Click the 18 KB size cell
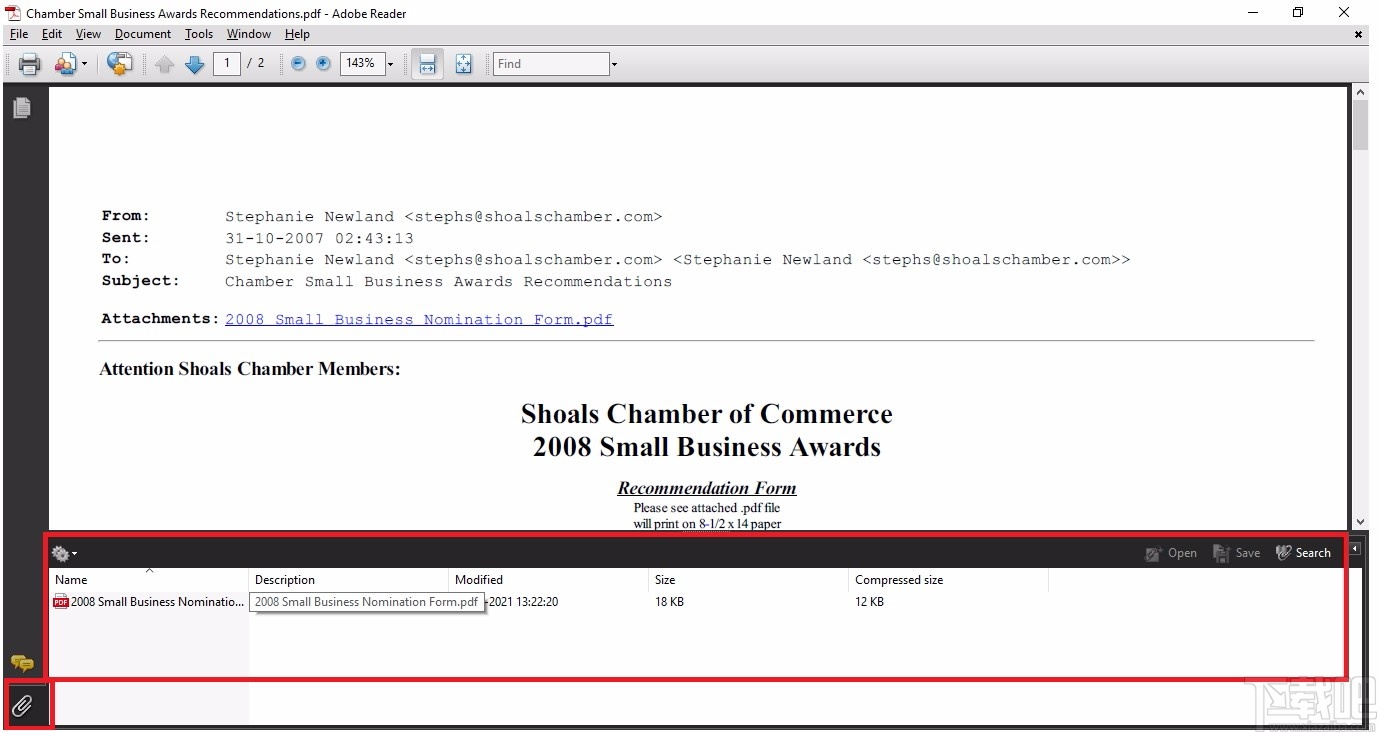Screen dimensions: 1379x732 (x=670, y=602)
